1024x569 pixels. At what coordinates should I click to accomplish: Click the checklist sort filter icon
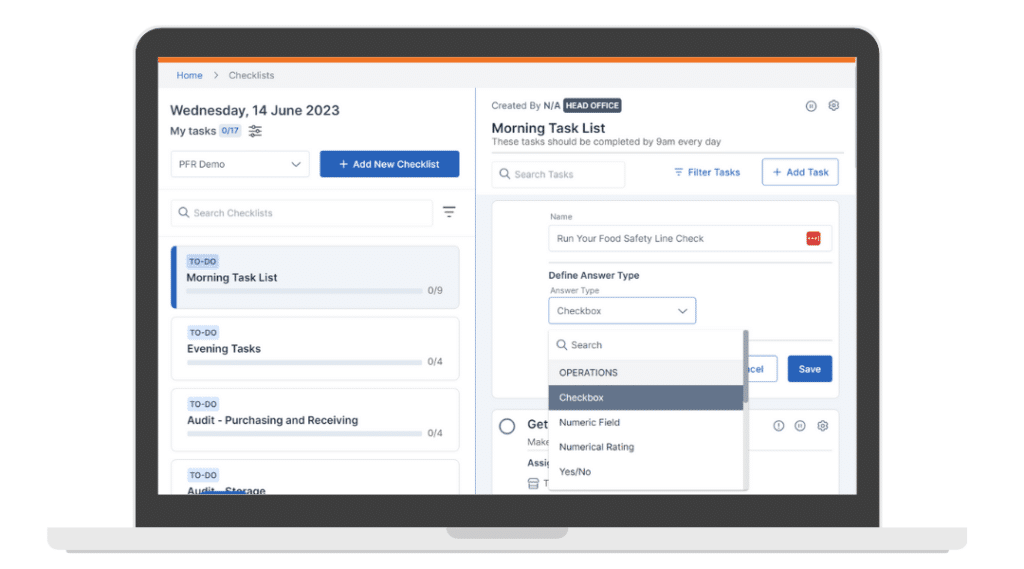tap(449, 212)
